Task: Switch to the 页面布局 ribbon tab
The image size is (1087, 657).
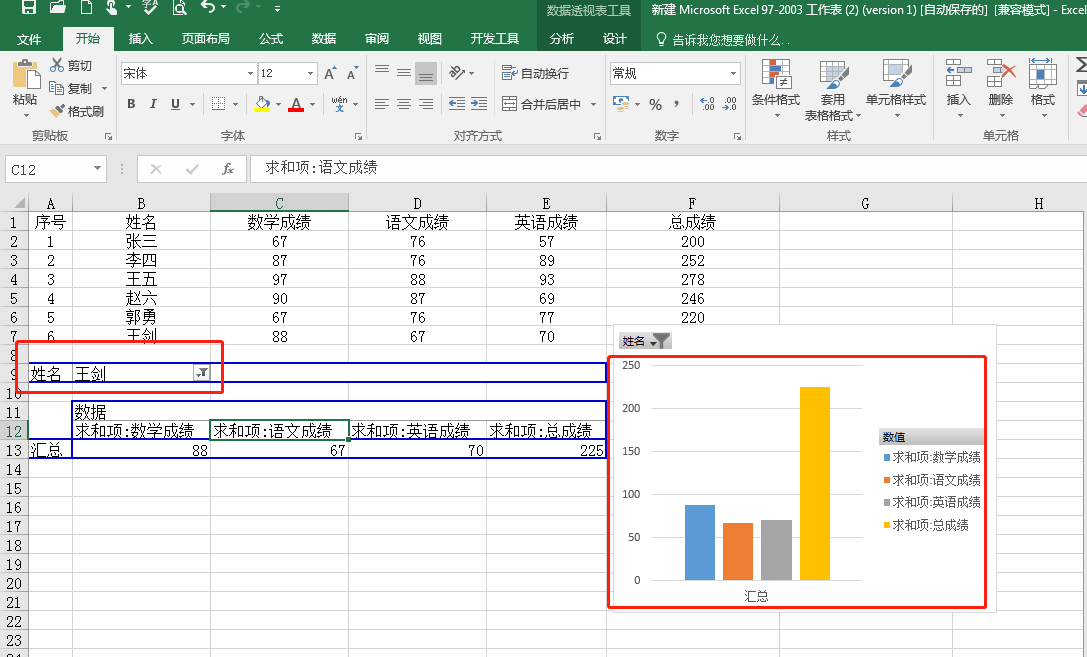Action: pos(205,39)
